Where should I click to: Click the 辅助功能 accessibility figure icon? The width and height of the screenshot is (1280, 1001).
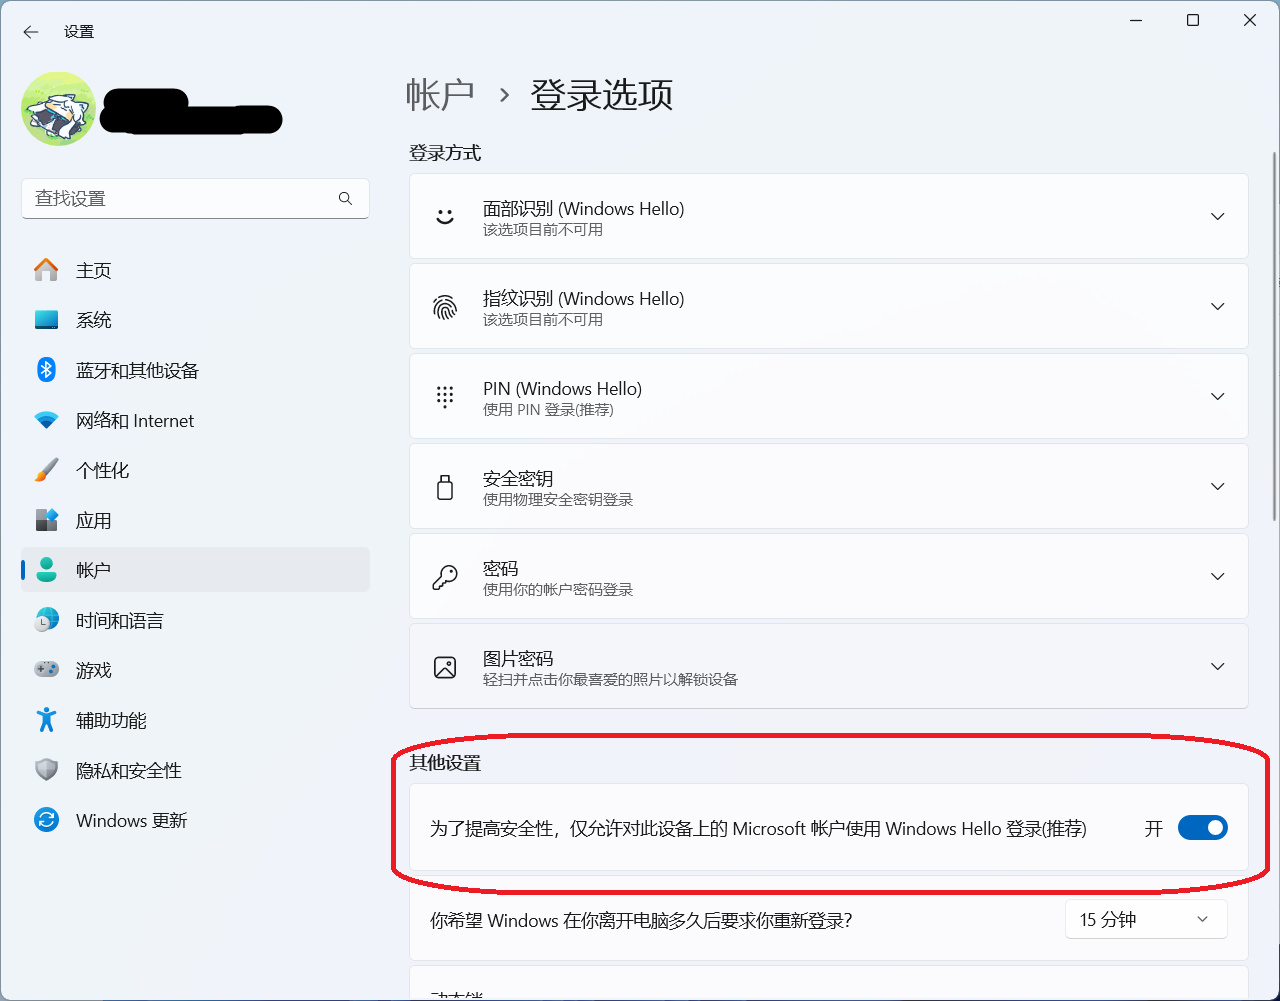pos(46,720)
